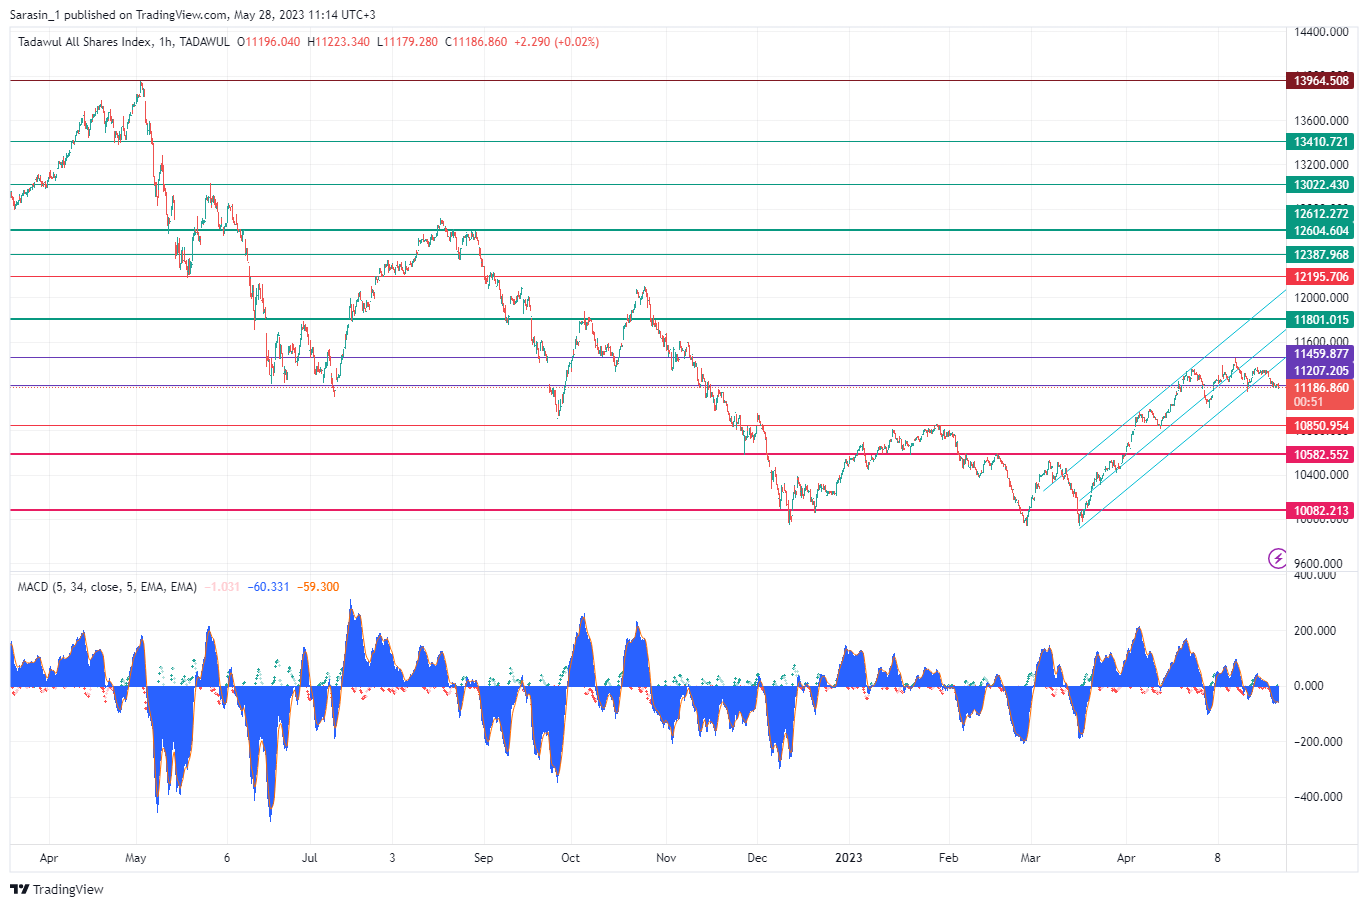Click the current price label 11186.860
Screen dimensions: 1368x907
tap(1320, 388)
